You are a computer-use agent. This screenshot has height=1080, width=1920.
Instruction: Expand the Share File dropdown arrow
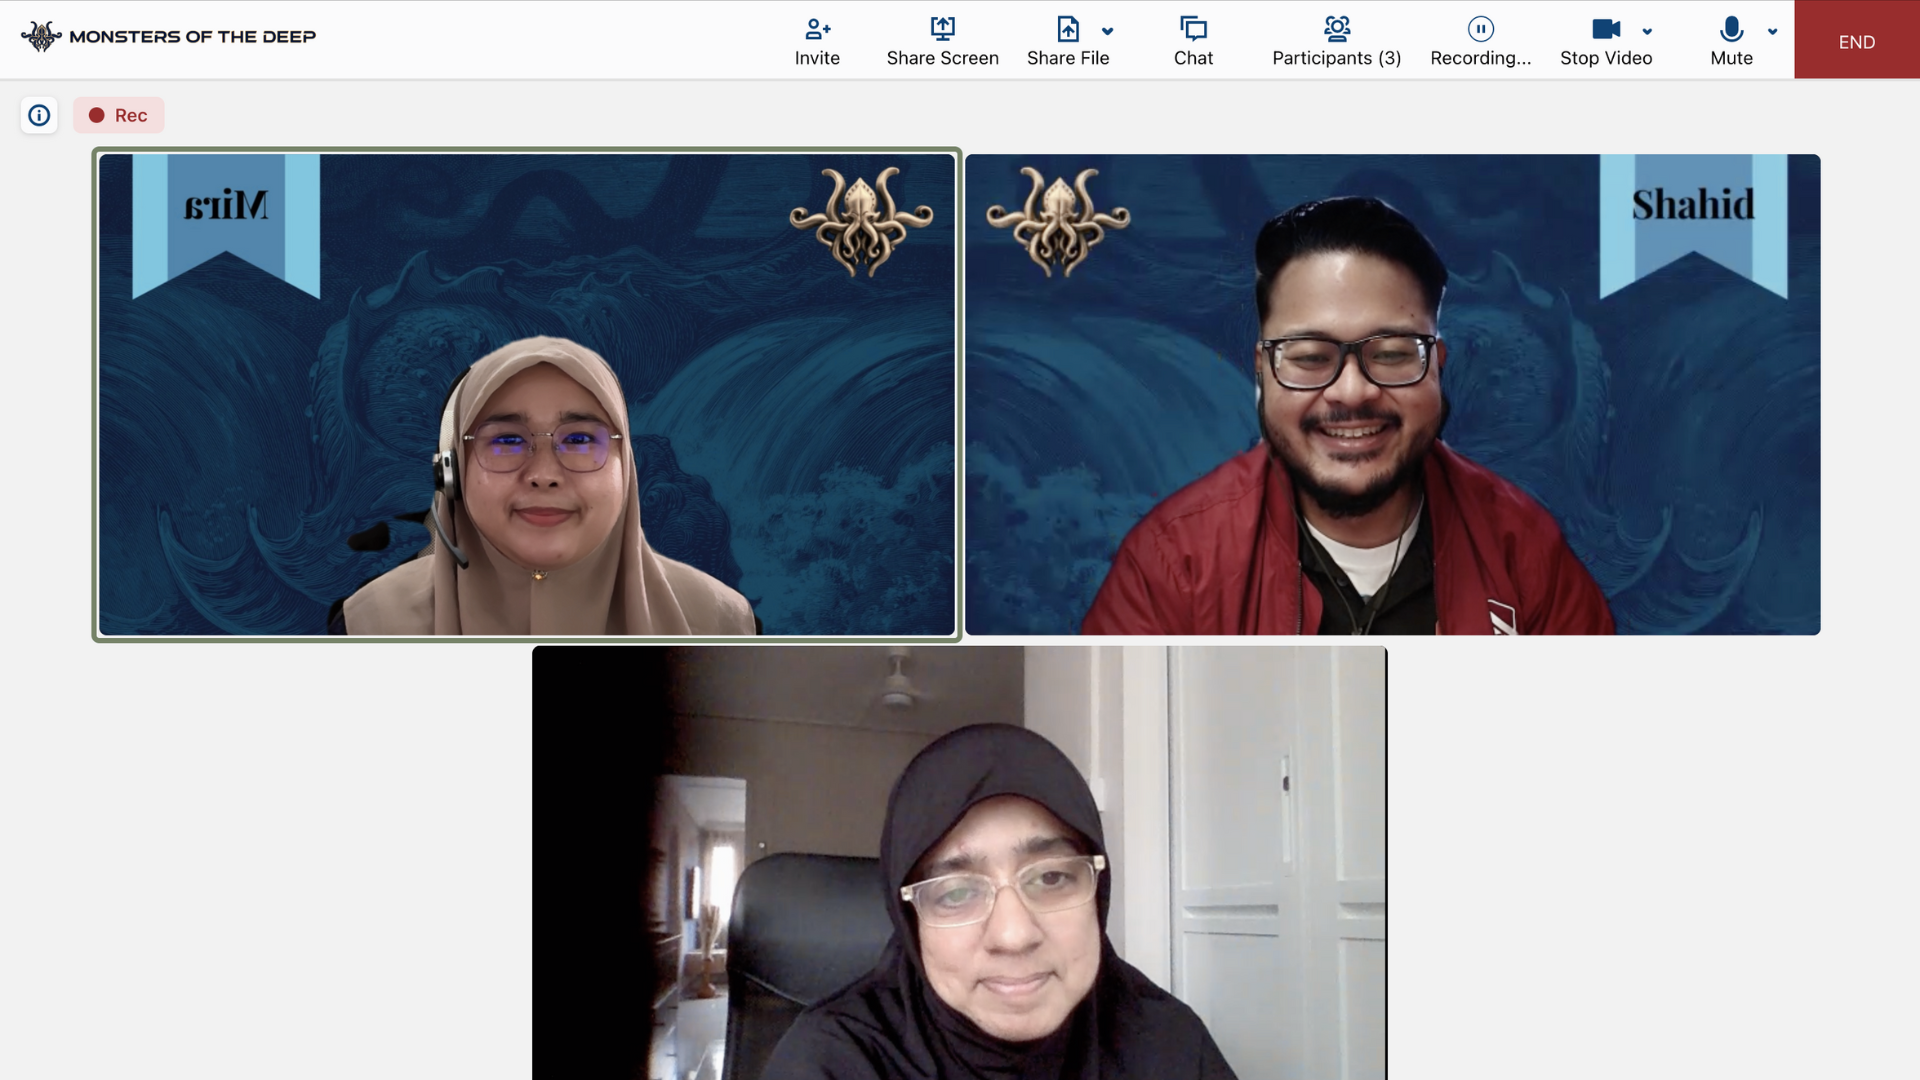point(1107,31)
